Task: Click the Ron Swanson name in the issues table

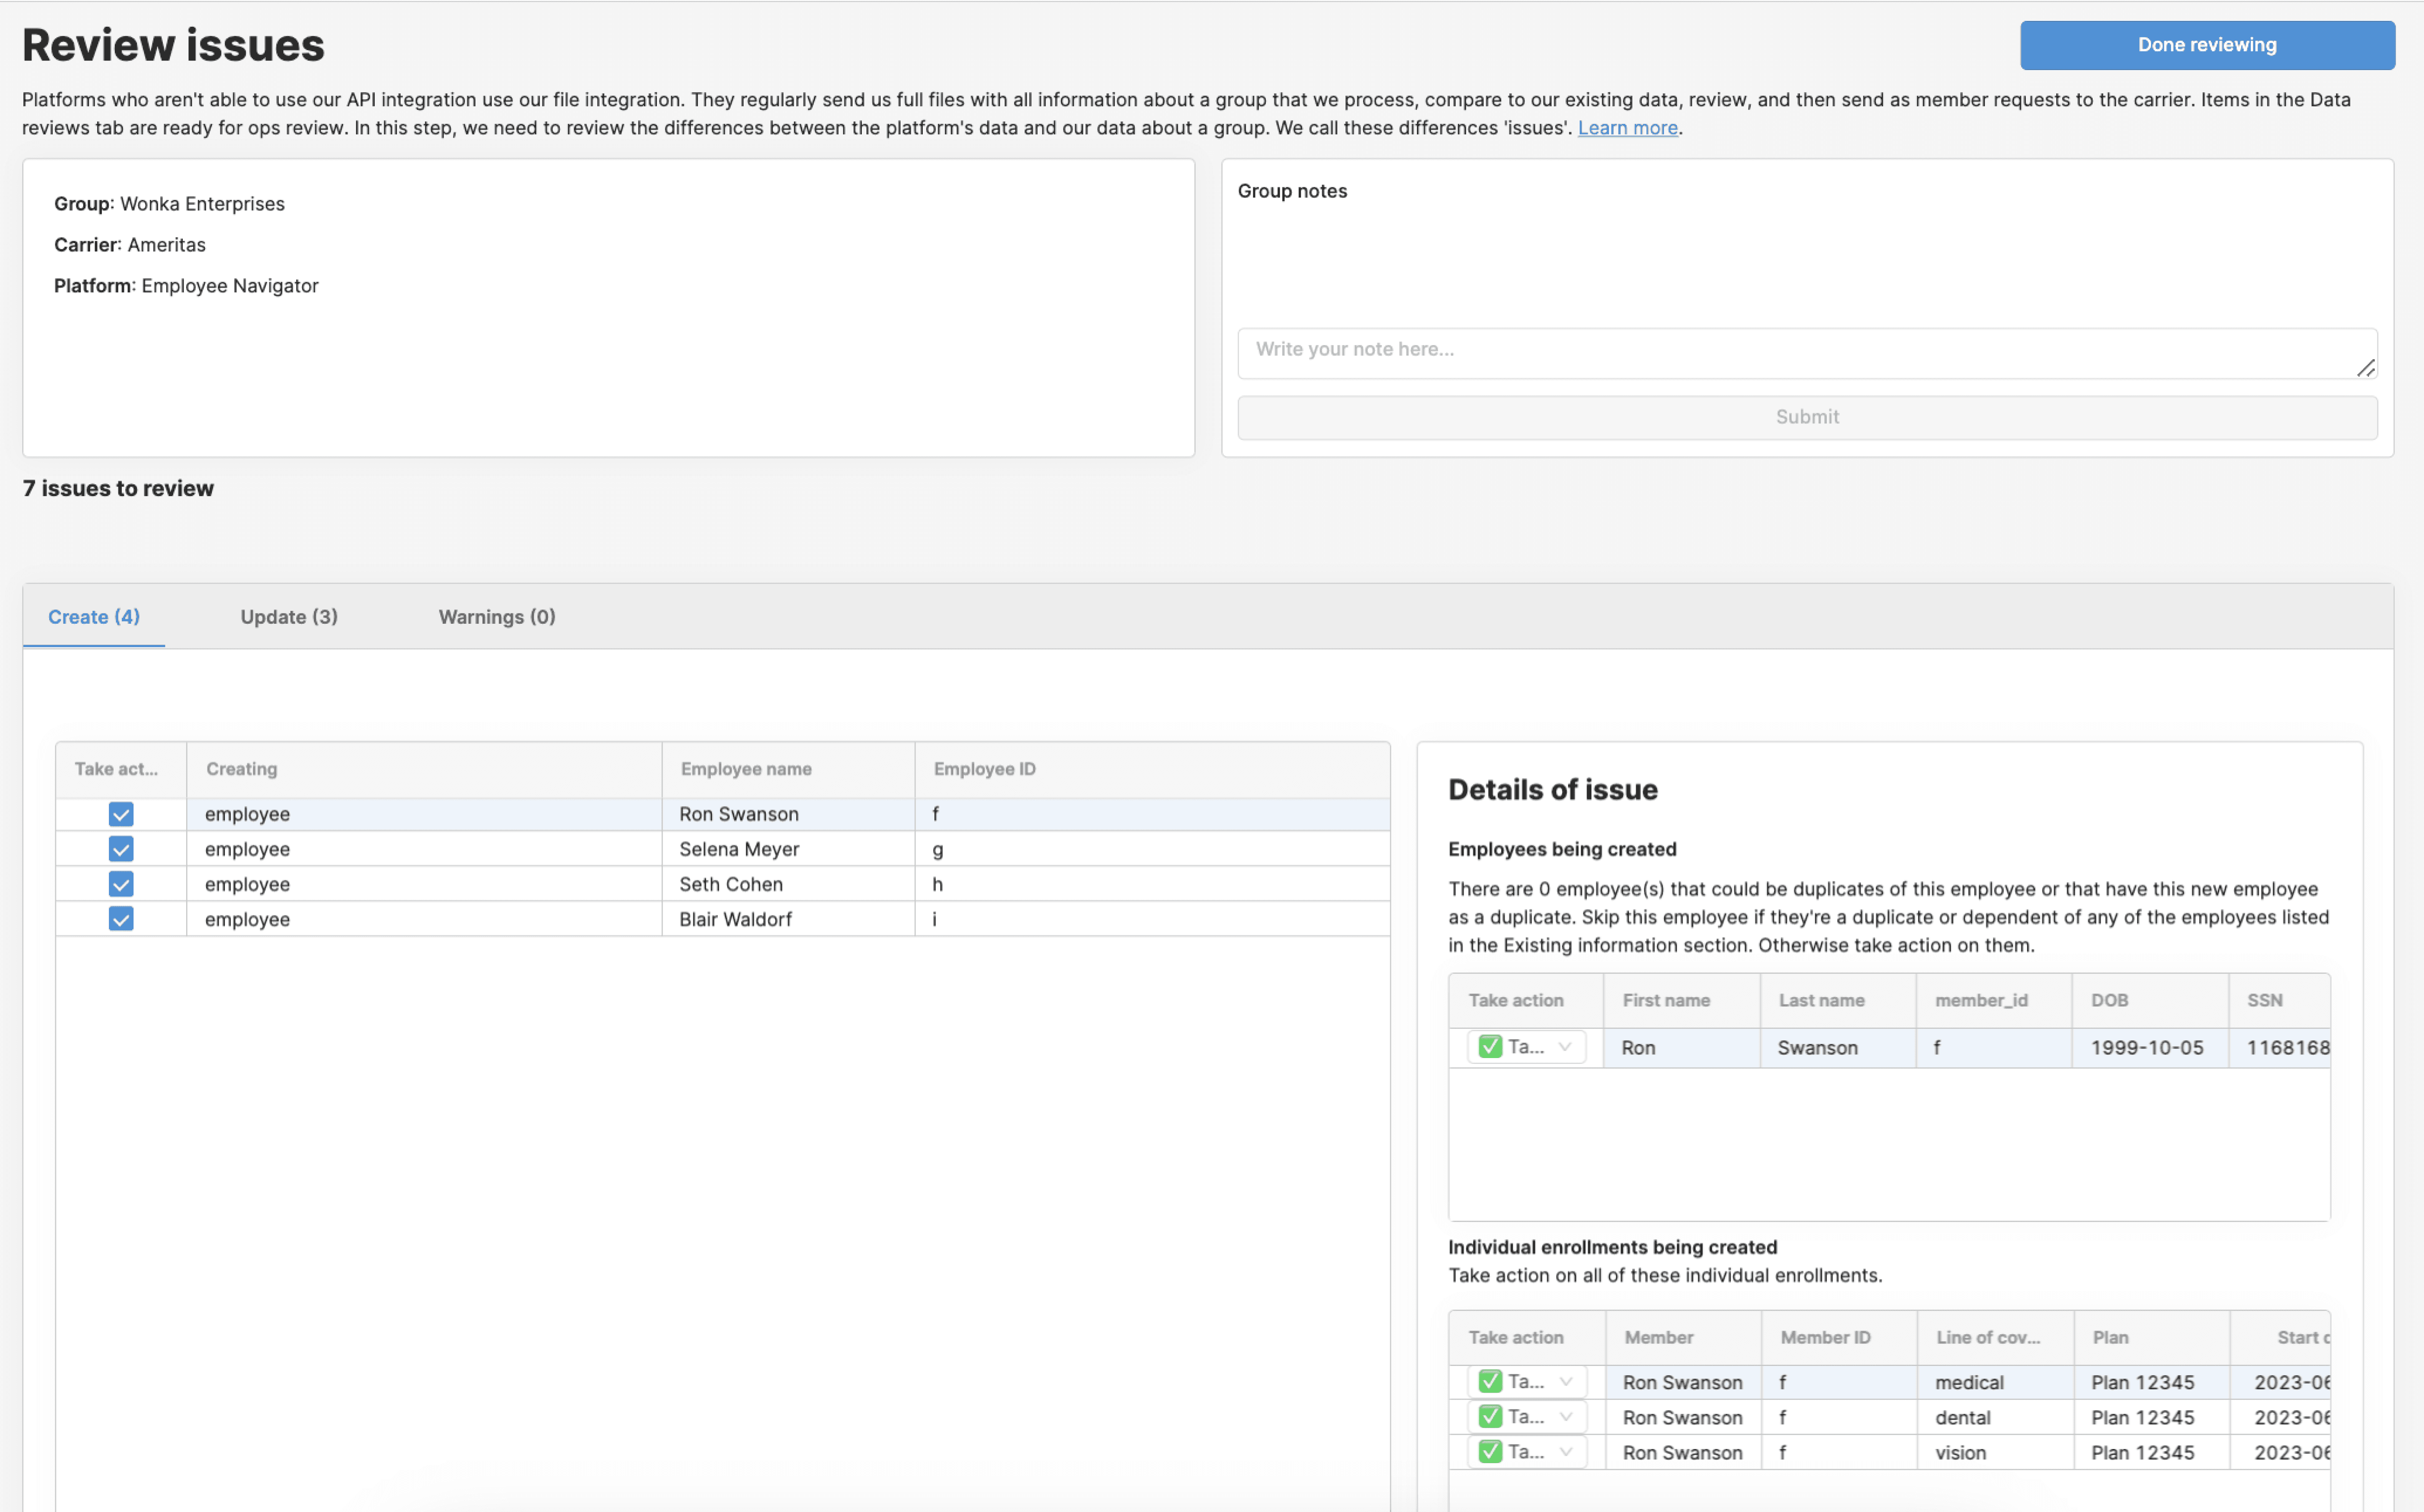Action: point(788,814)
